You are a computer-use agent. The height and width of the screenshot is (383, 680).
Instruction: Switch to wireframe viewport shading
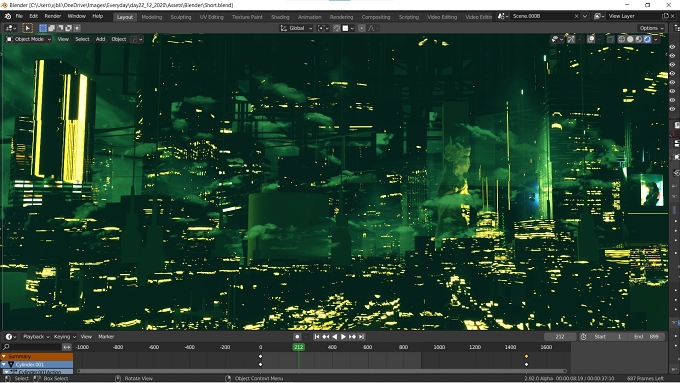click(621, 39)
